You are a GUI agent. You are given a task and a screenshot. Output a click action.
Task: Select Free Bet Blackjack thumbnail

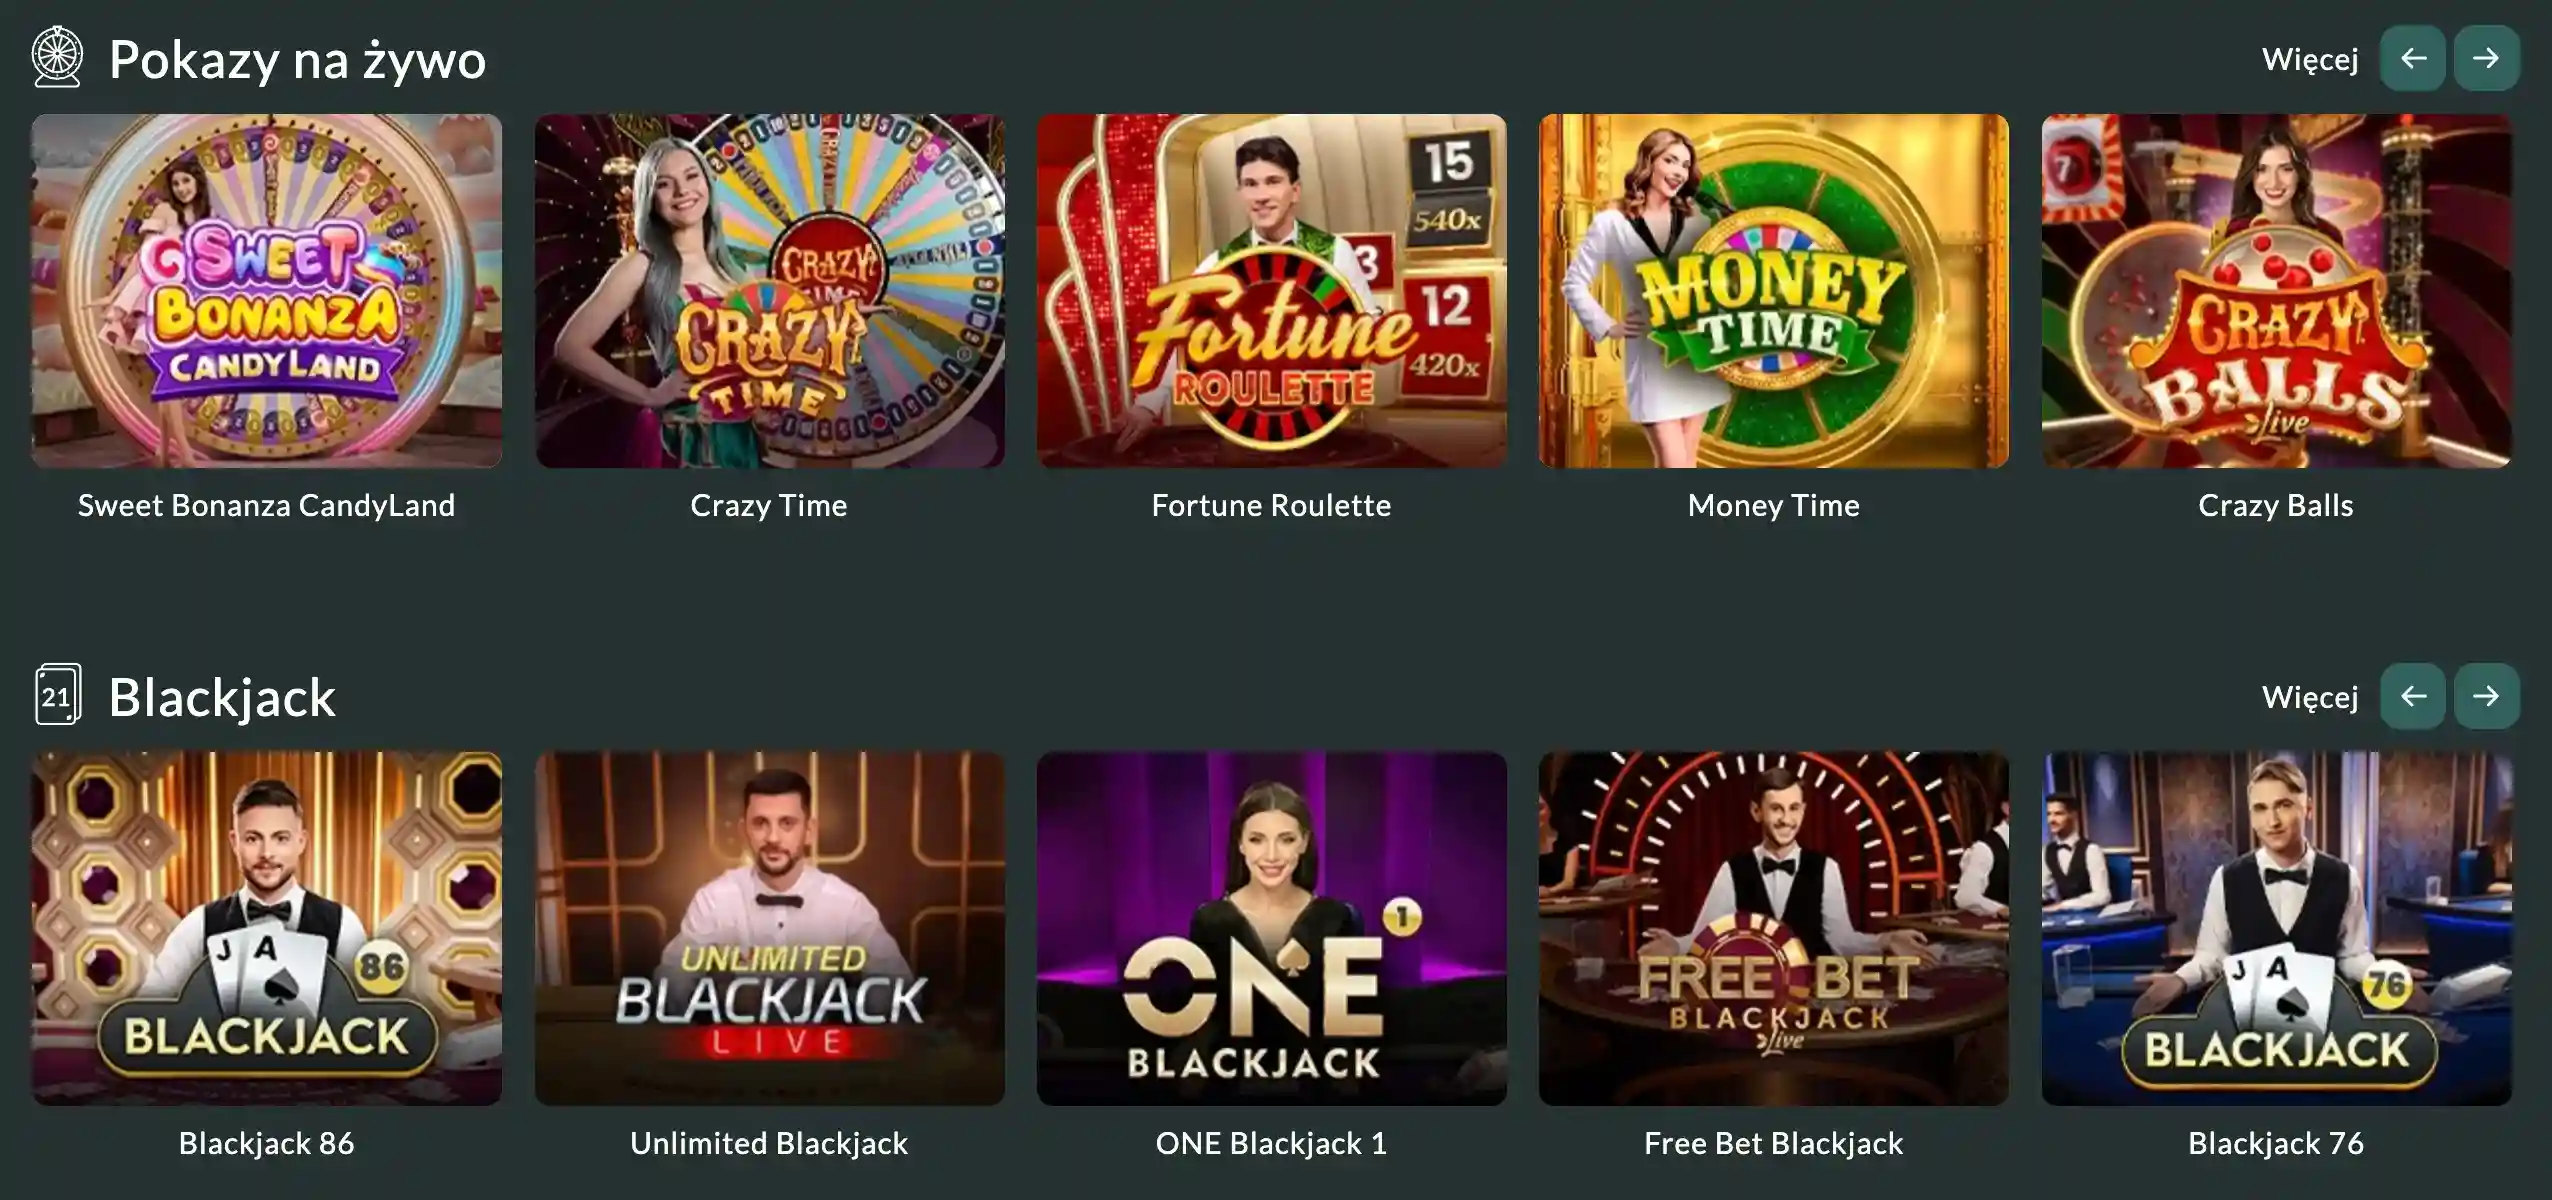(x=1774, y=929)
